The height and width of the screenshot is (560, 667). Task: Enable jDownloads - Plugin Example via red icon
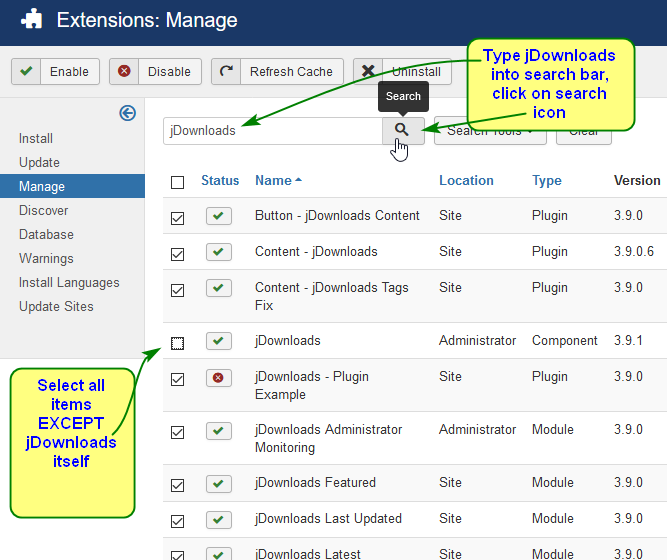click(219, 378)
